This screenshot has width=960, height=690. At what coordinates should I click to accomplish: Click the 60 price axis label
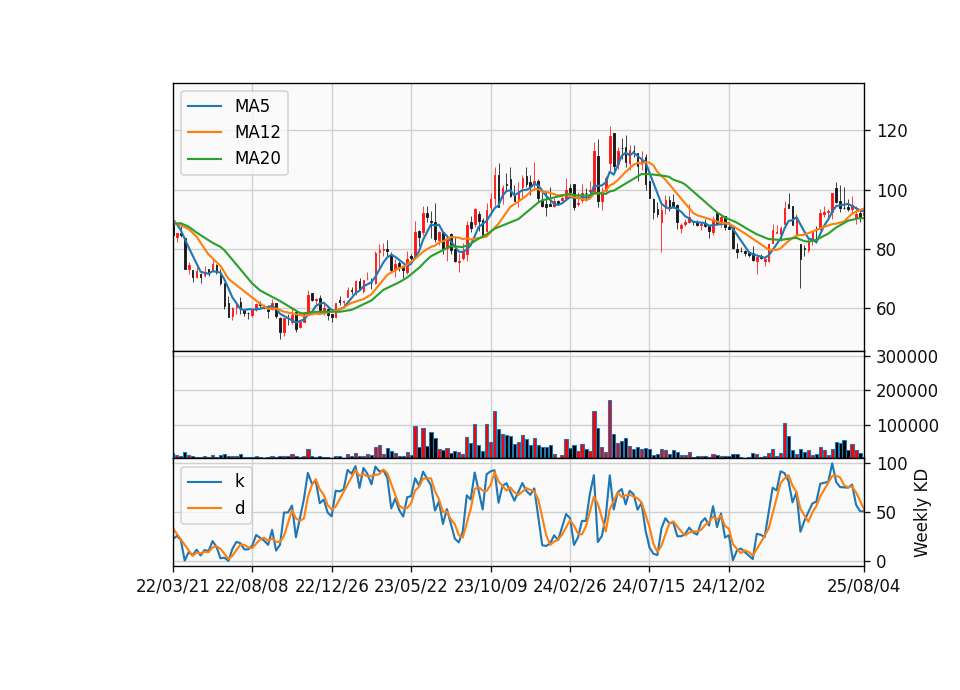pos(887,309)
